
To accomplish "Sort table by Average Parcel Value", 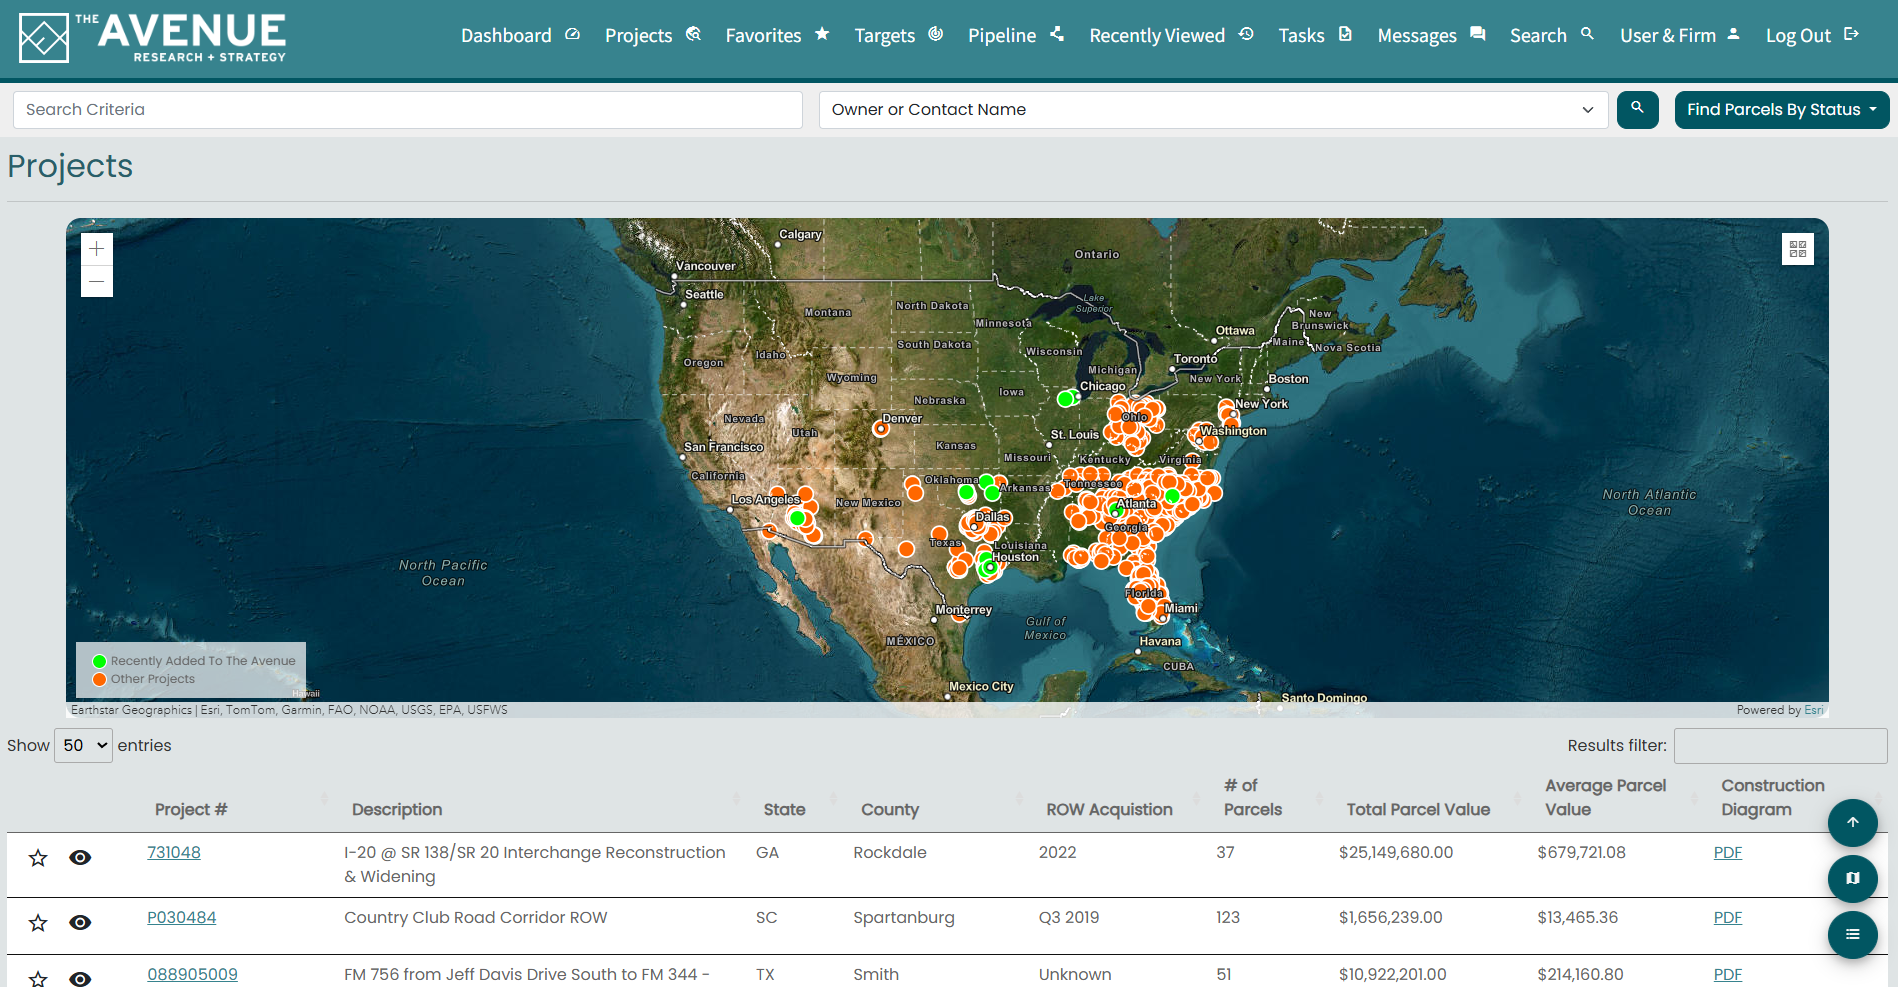I will 1605,798.
